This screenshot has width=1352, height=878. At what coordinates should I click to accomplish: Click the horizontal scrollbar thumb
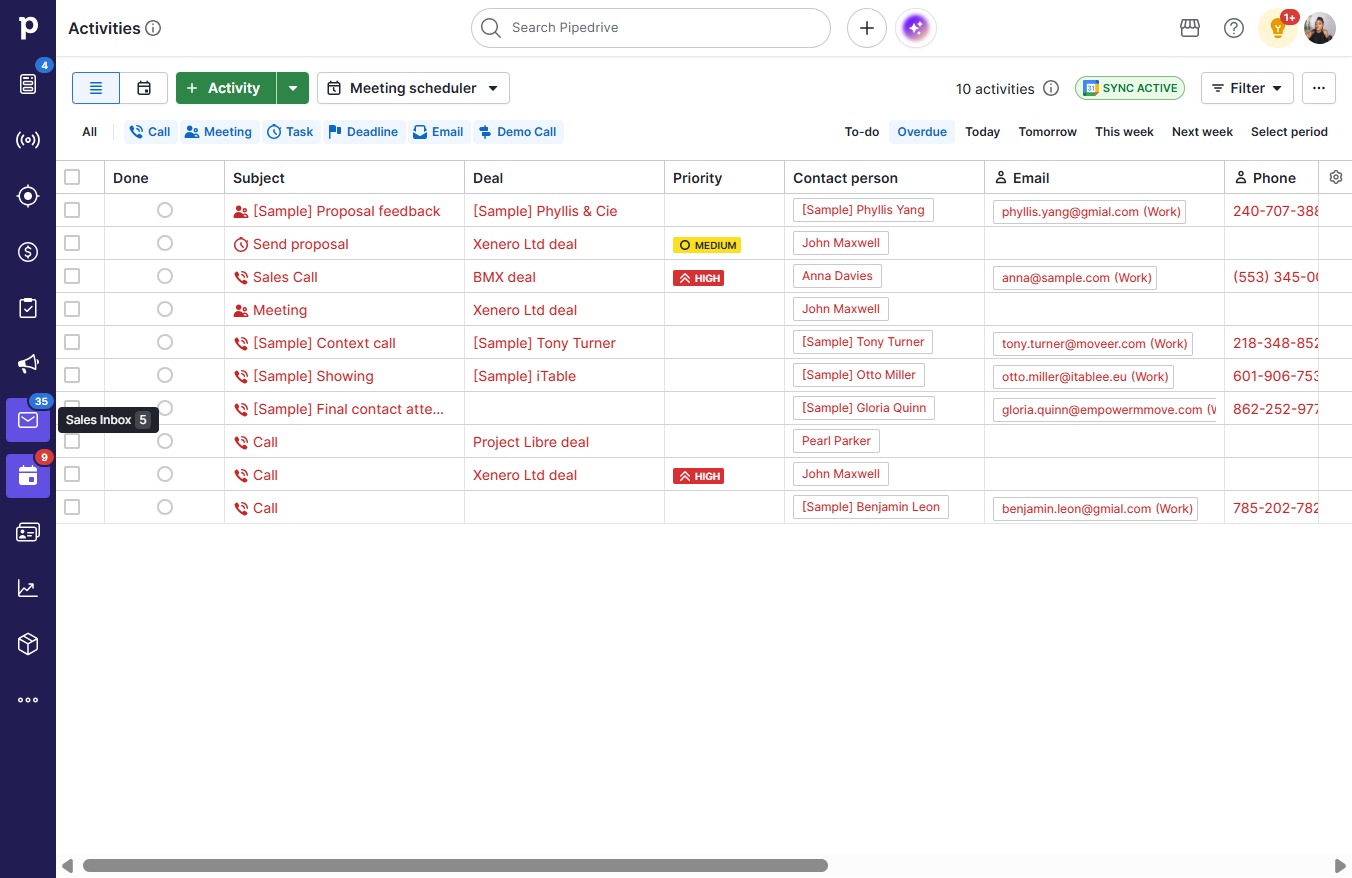pyautogui.click(x=455, y=865)
